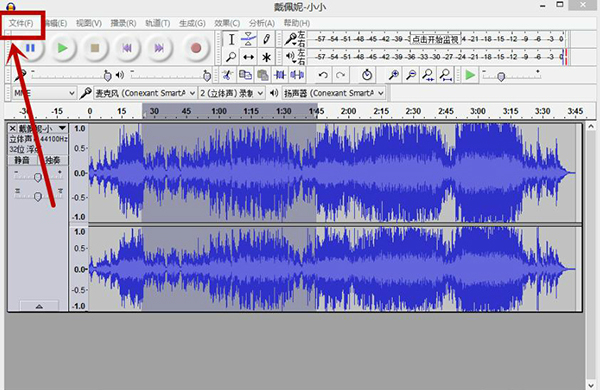Click the microphone icon beside the device selector

[85, 93]
